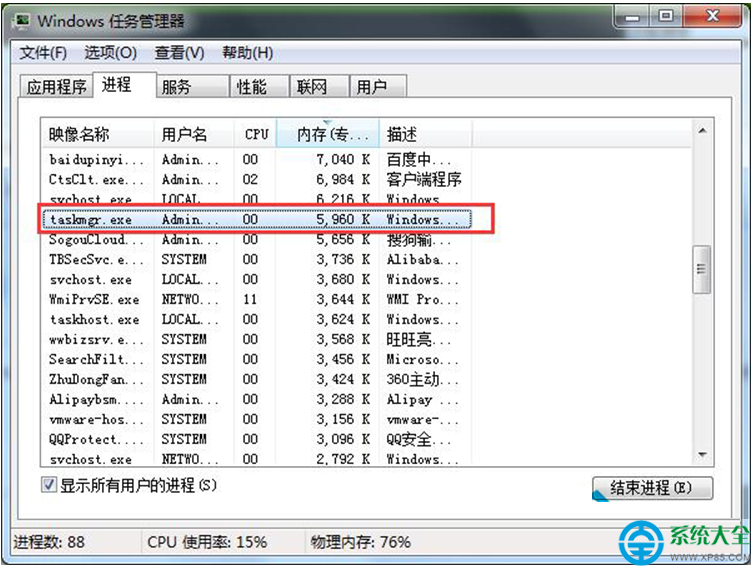Sort by 映像名称 column header
753x568 pixels.
97,134
